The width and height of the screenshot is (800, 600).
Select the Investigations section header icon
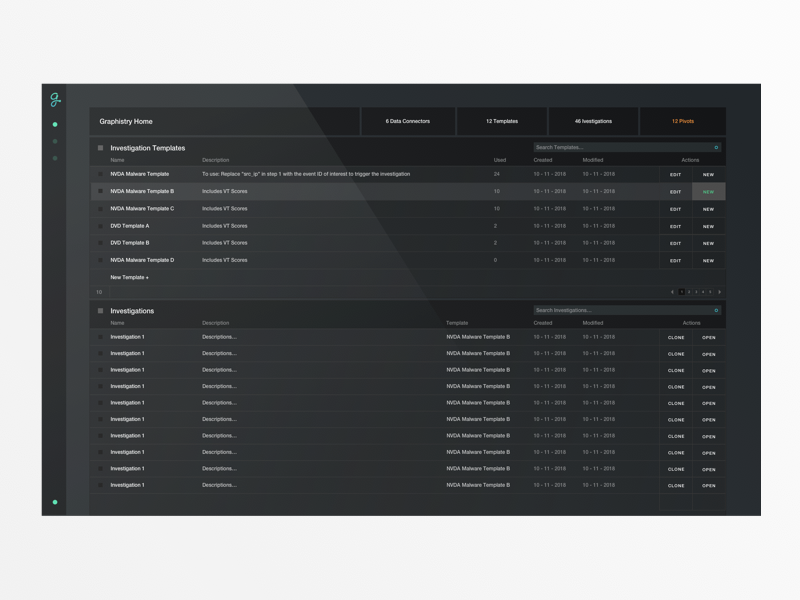100,311
